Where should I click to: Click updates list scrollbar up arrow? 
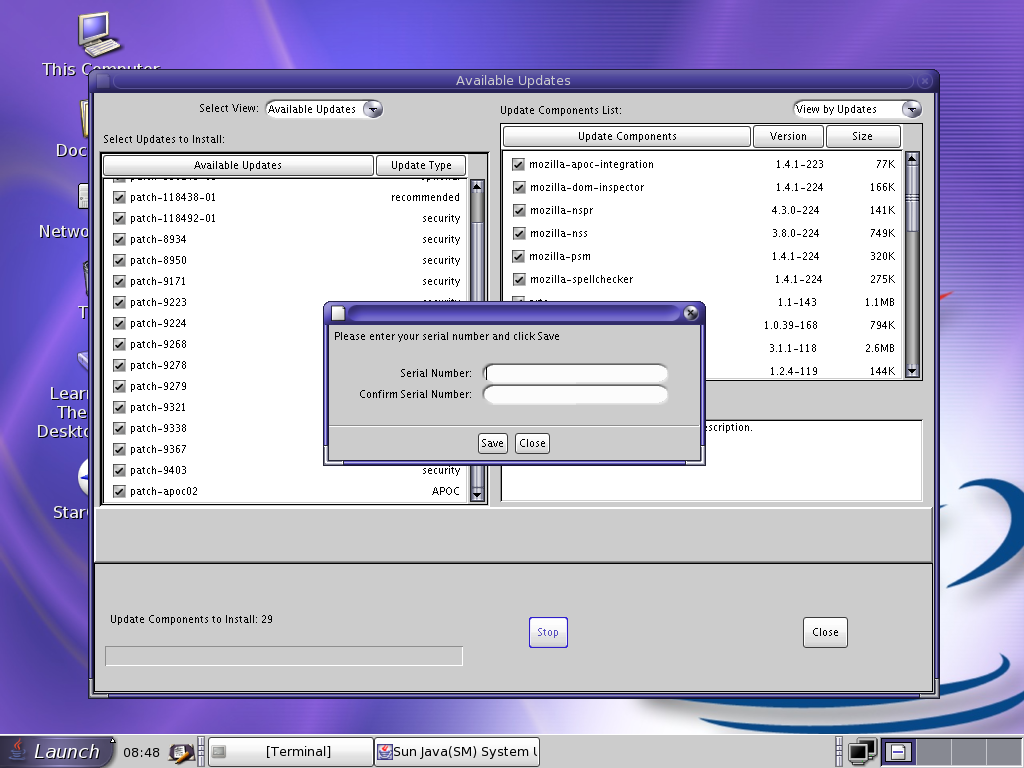pos(477,187)
